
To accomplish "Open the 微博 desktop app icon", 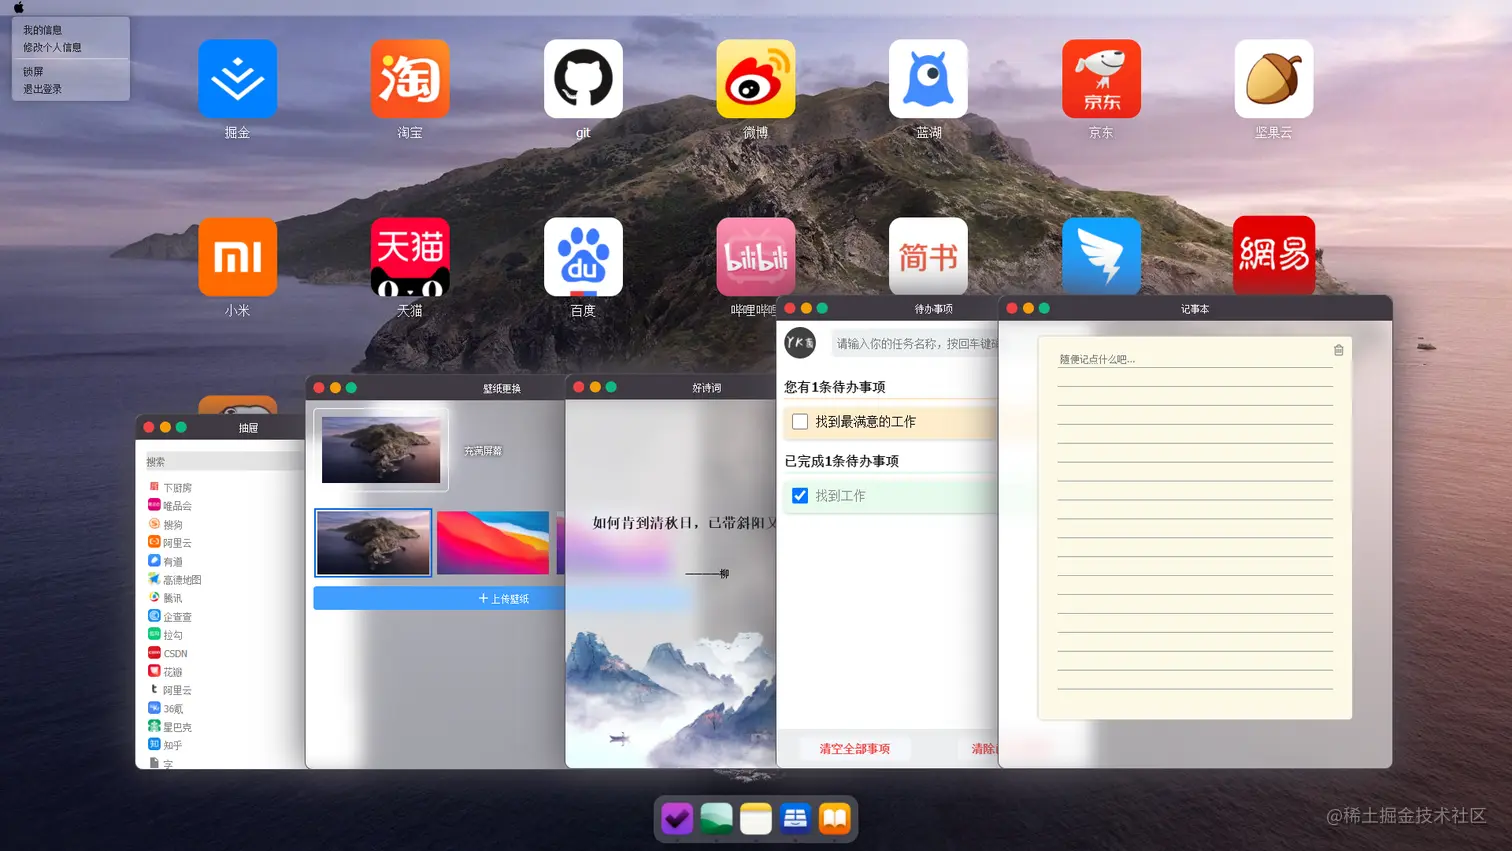I will coord(756,79).
